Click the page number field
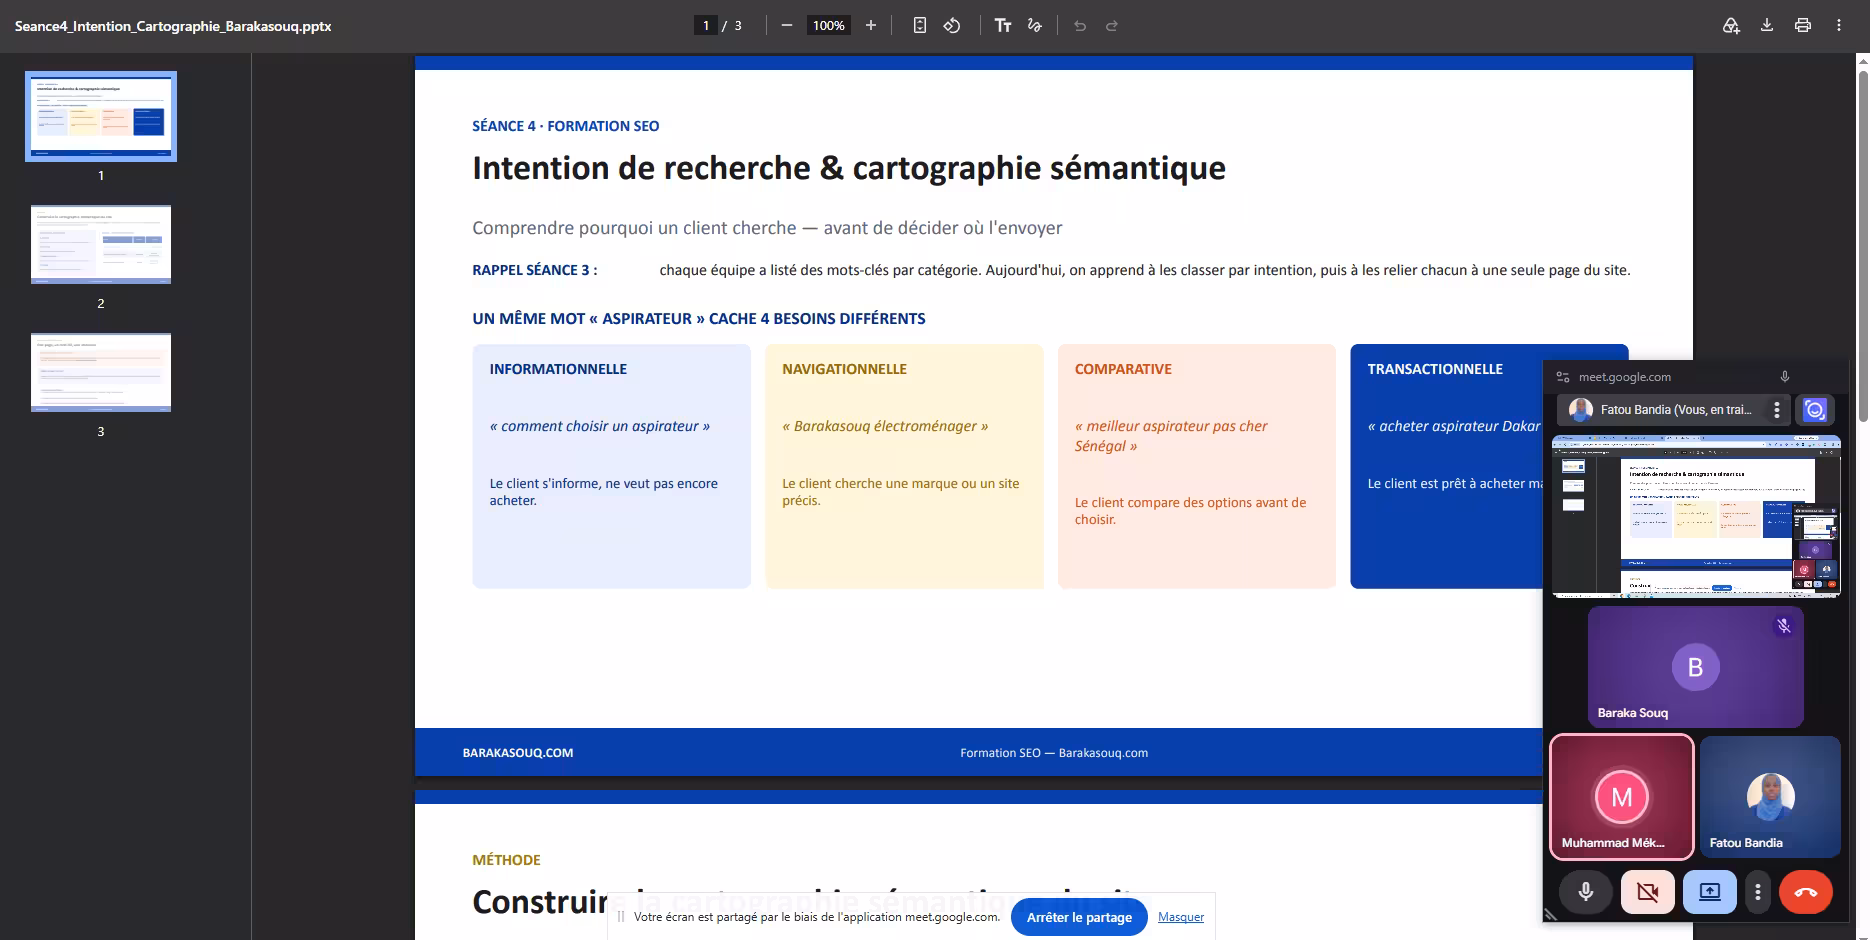The width and height of the screenshot is (1870, 940). tap(706, 26)
